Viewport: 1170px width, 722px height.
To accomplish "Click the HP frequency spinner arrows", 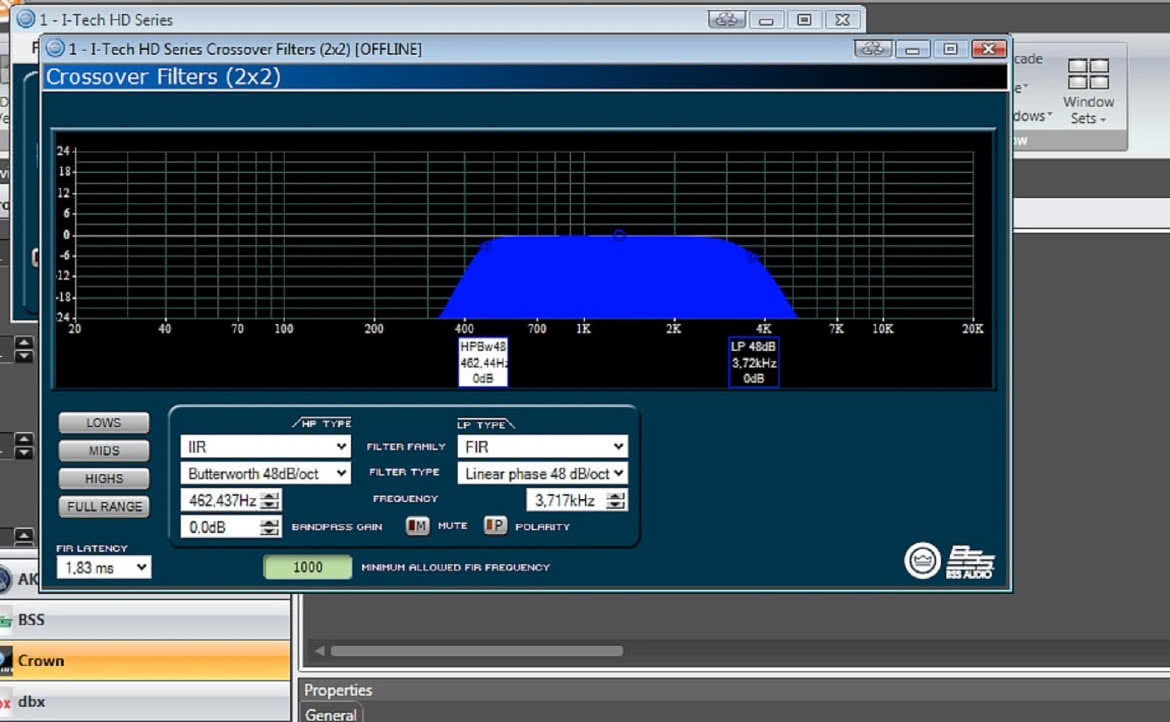I will point(271,500).
